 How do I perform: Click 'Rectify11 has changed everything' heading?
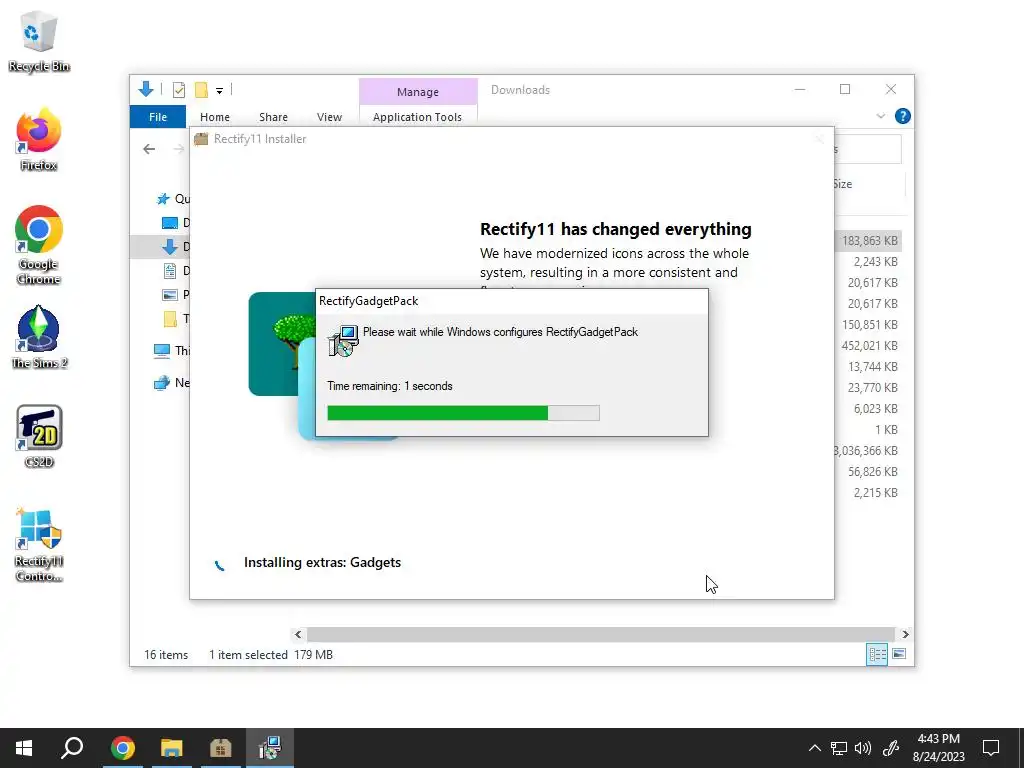click(616, 229)
